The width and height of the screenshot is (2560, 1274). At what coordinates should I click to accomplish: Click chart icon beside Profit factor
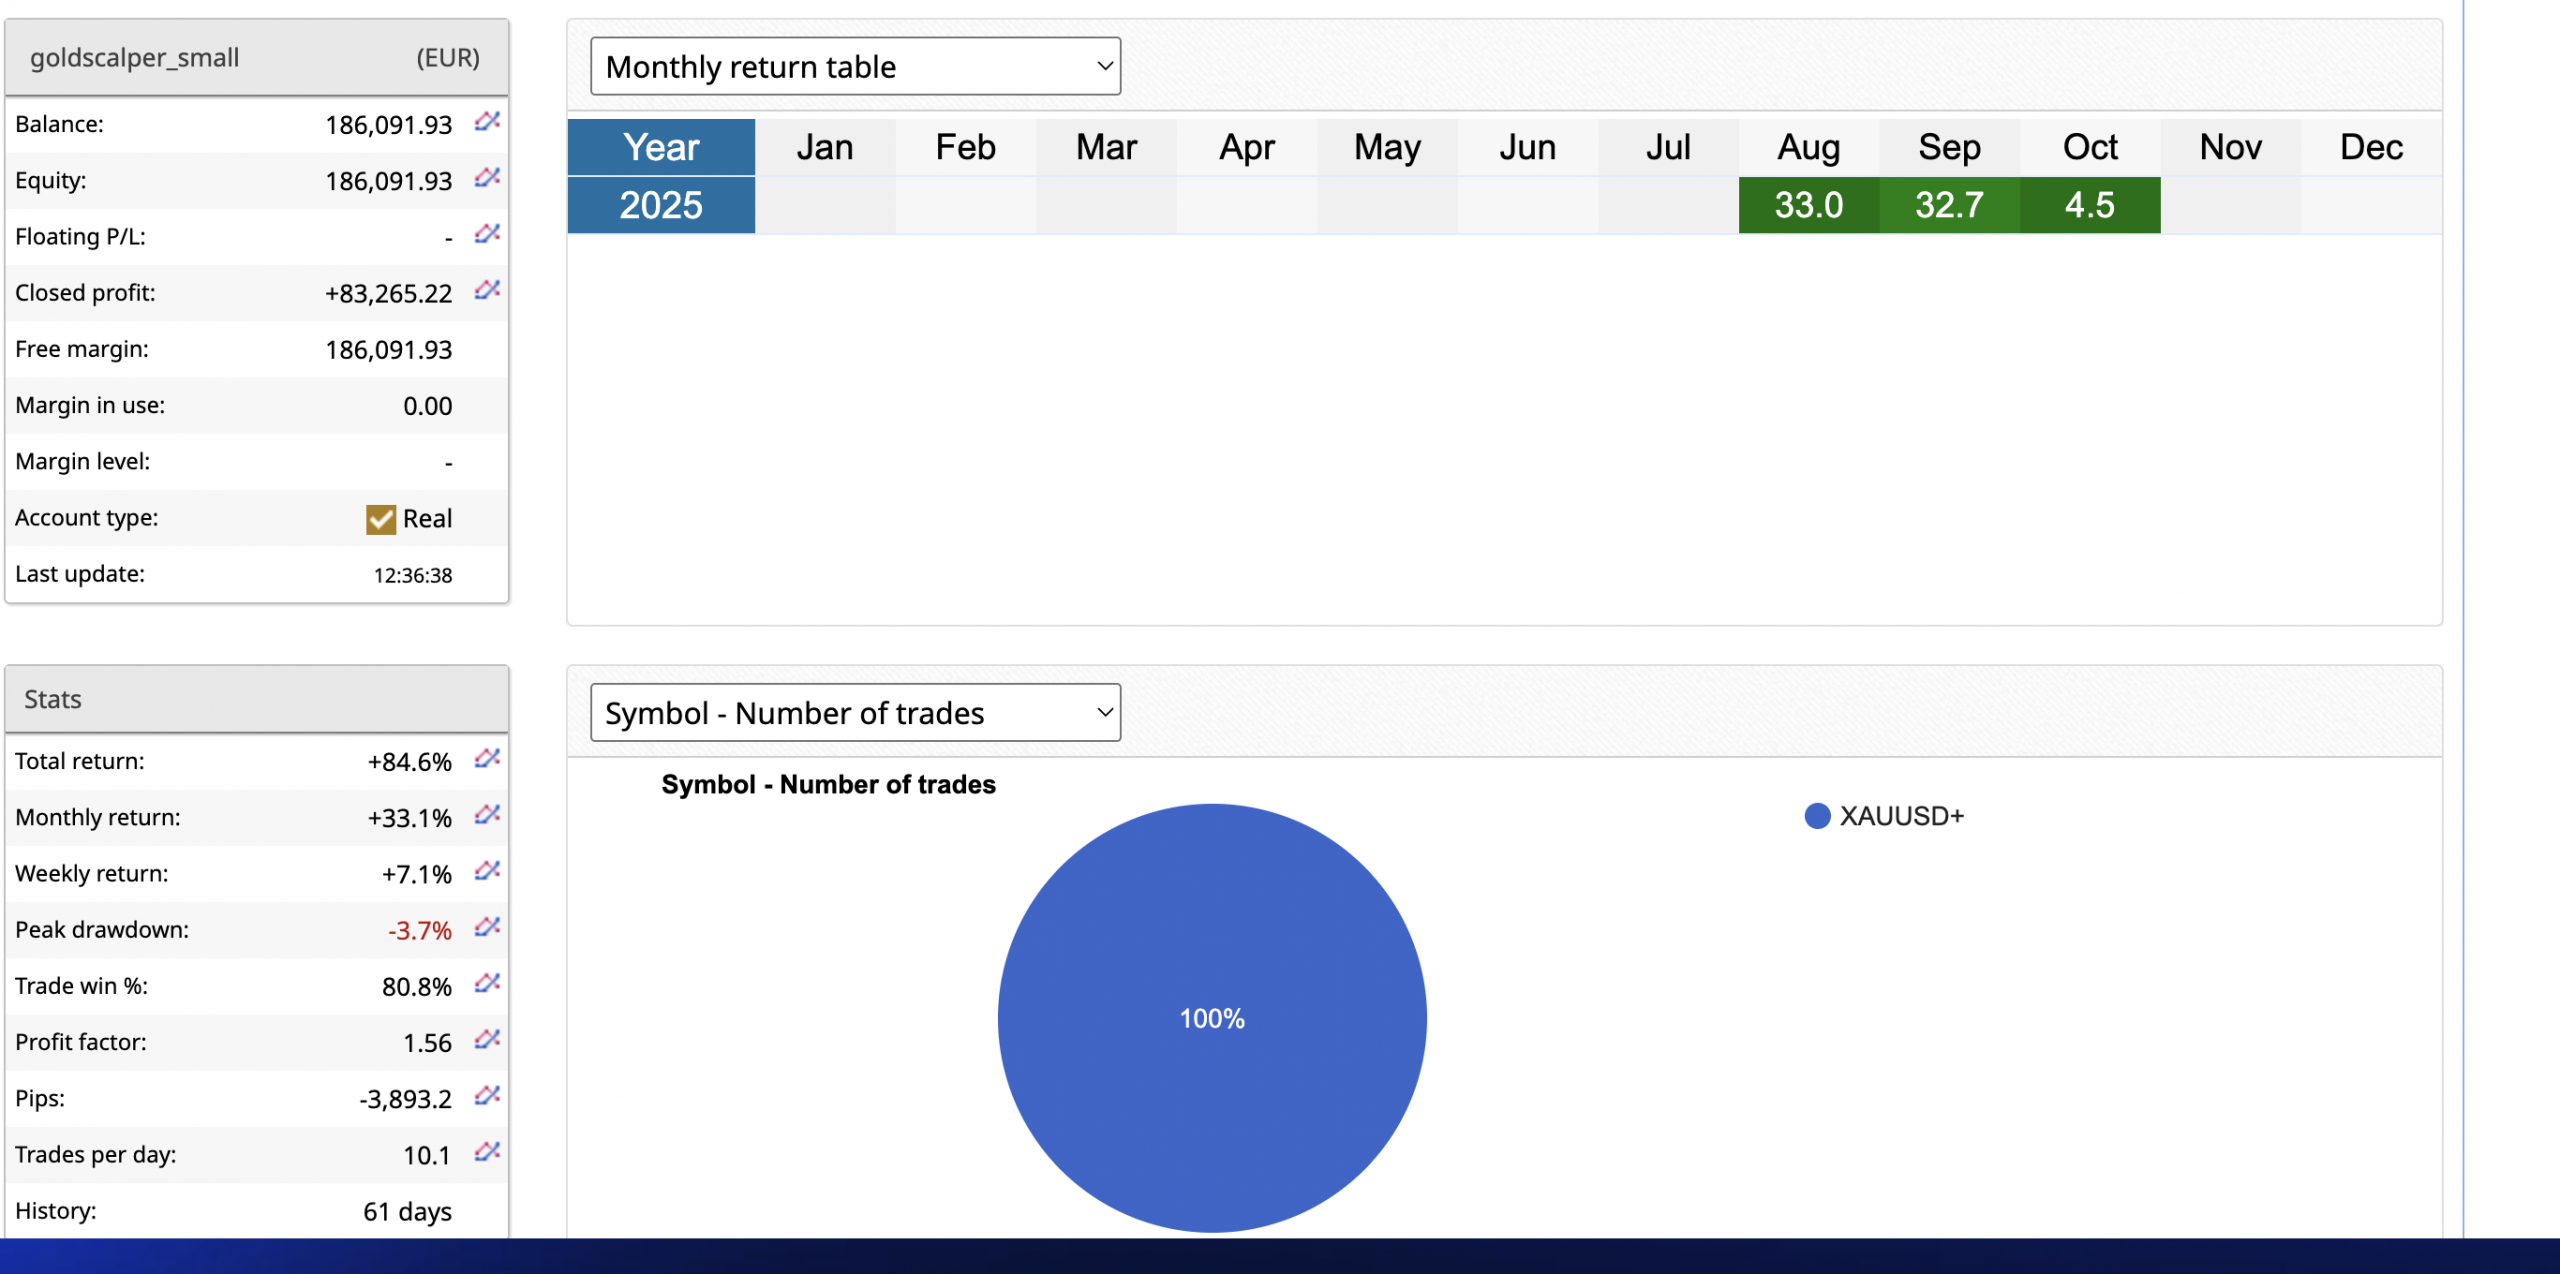487,1040
